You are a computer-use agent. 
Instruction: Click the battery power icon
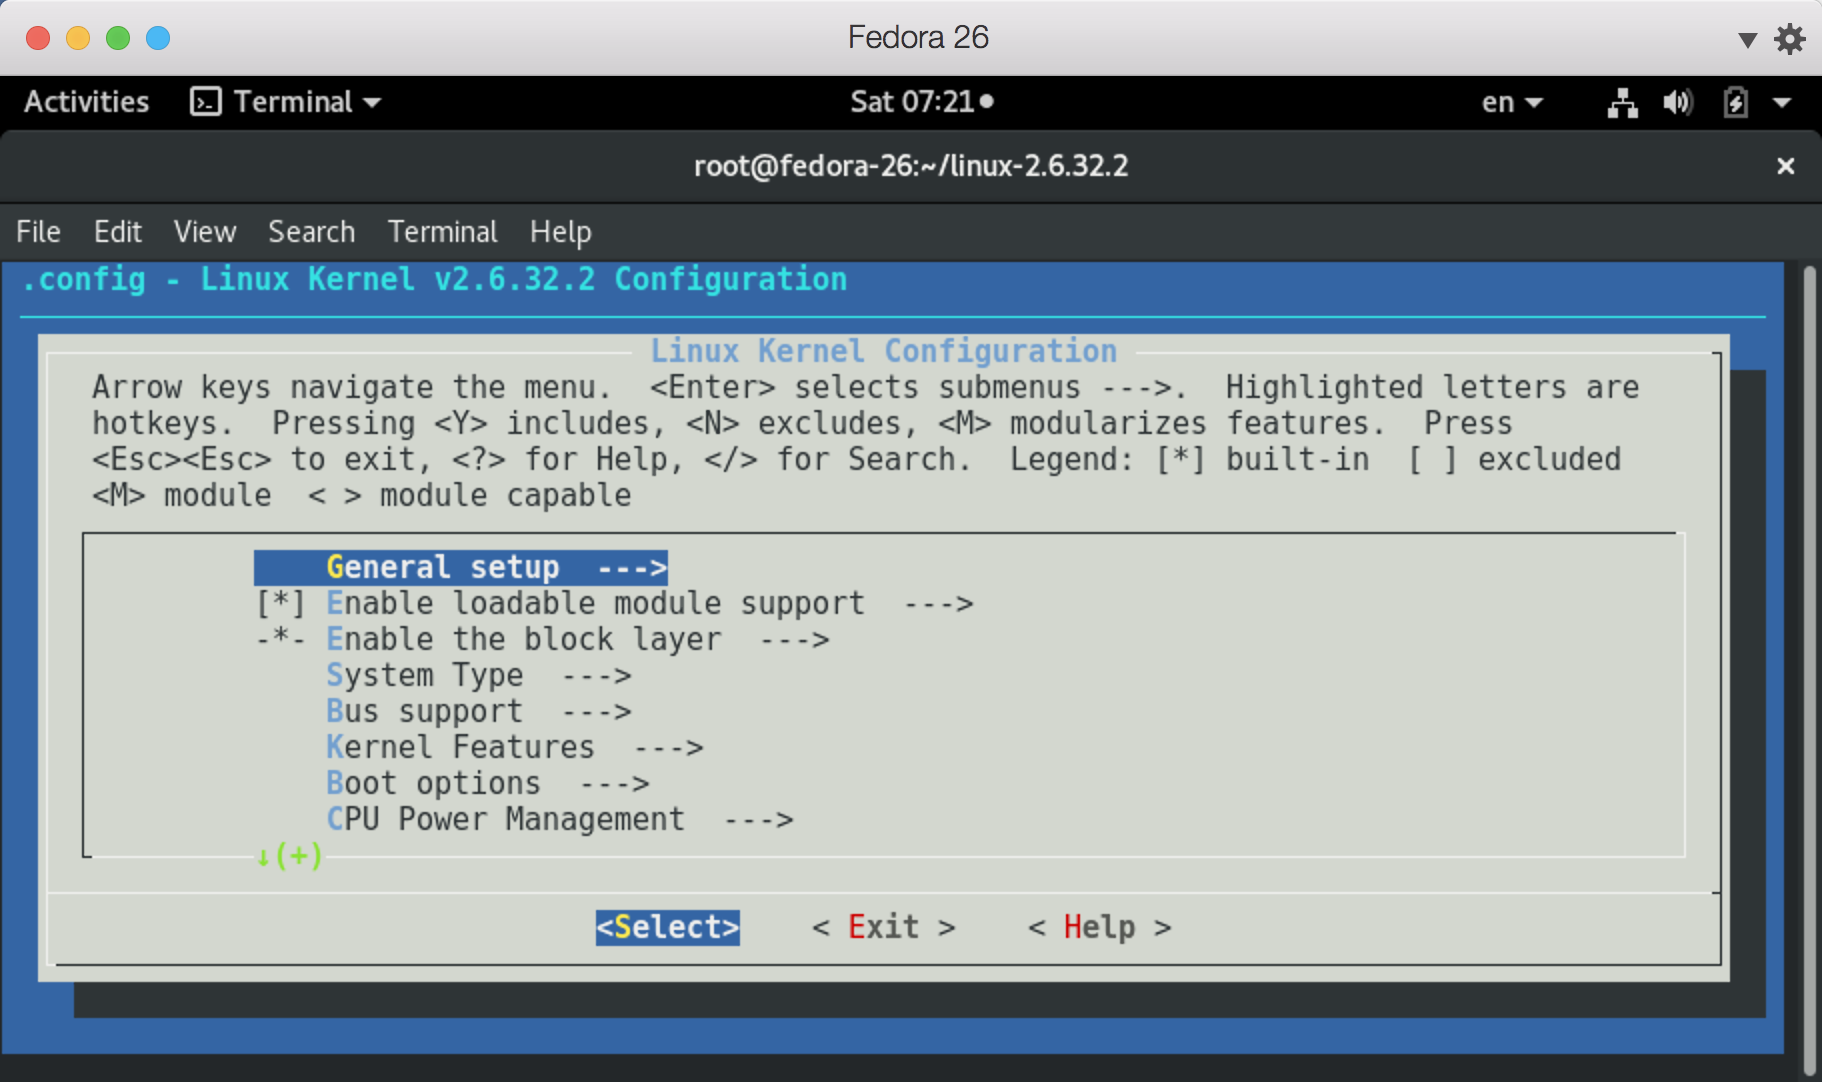click(x=1735, y=102)
